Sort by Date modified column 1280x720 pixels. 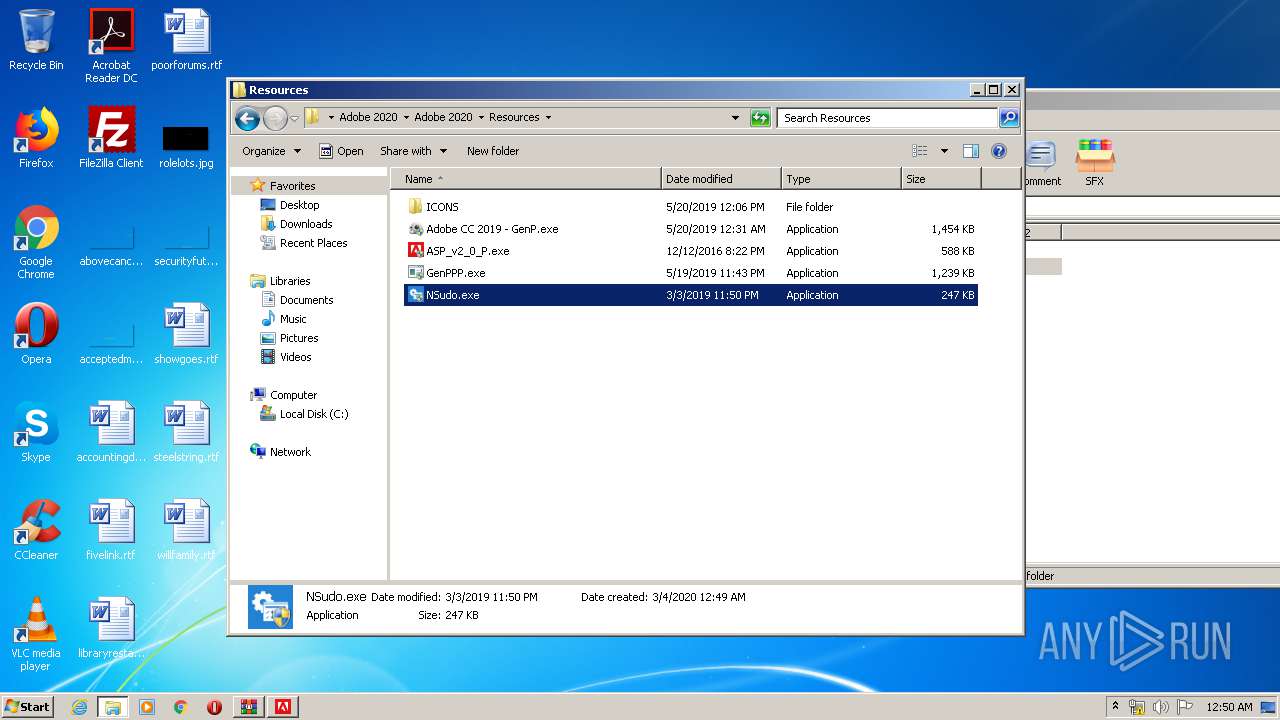point(721,179)
